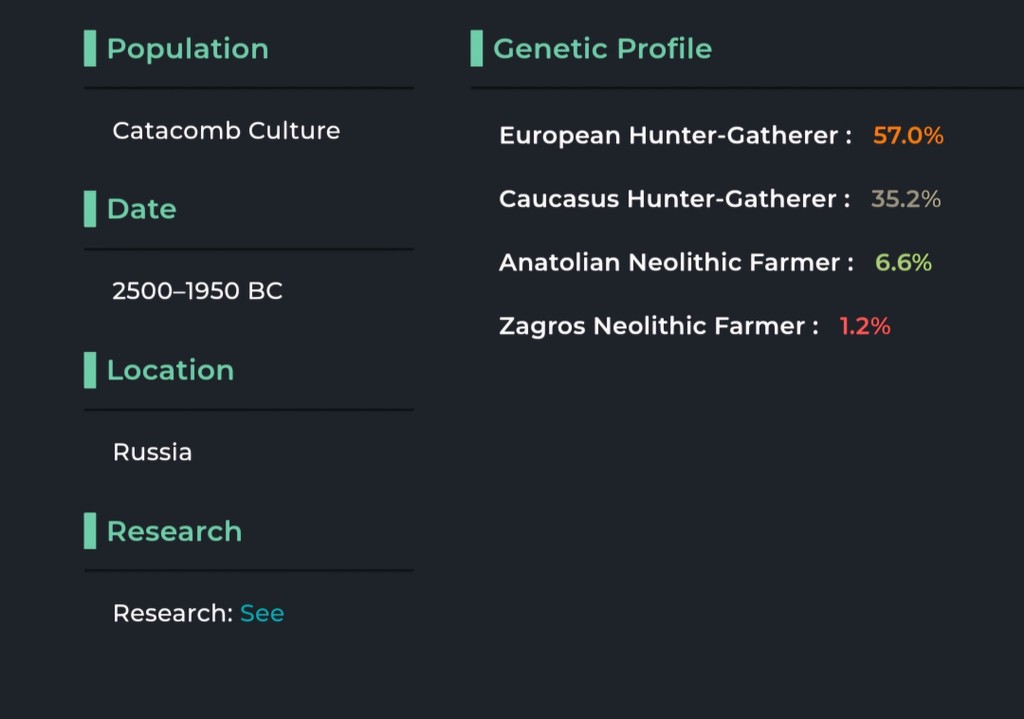Click the Research section heading
1024x719 pixels.
(x=174, y=532)
